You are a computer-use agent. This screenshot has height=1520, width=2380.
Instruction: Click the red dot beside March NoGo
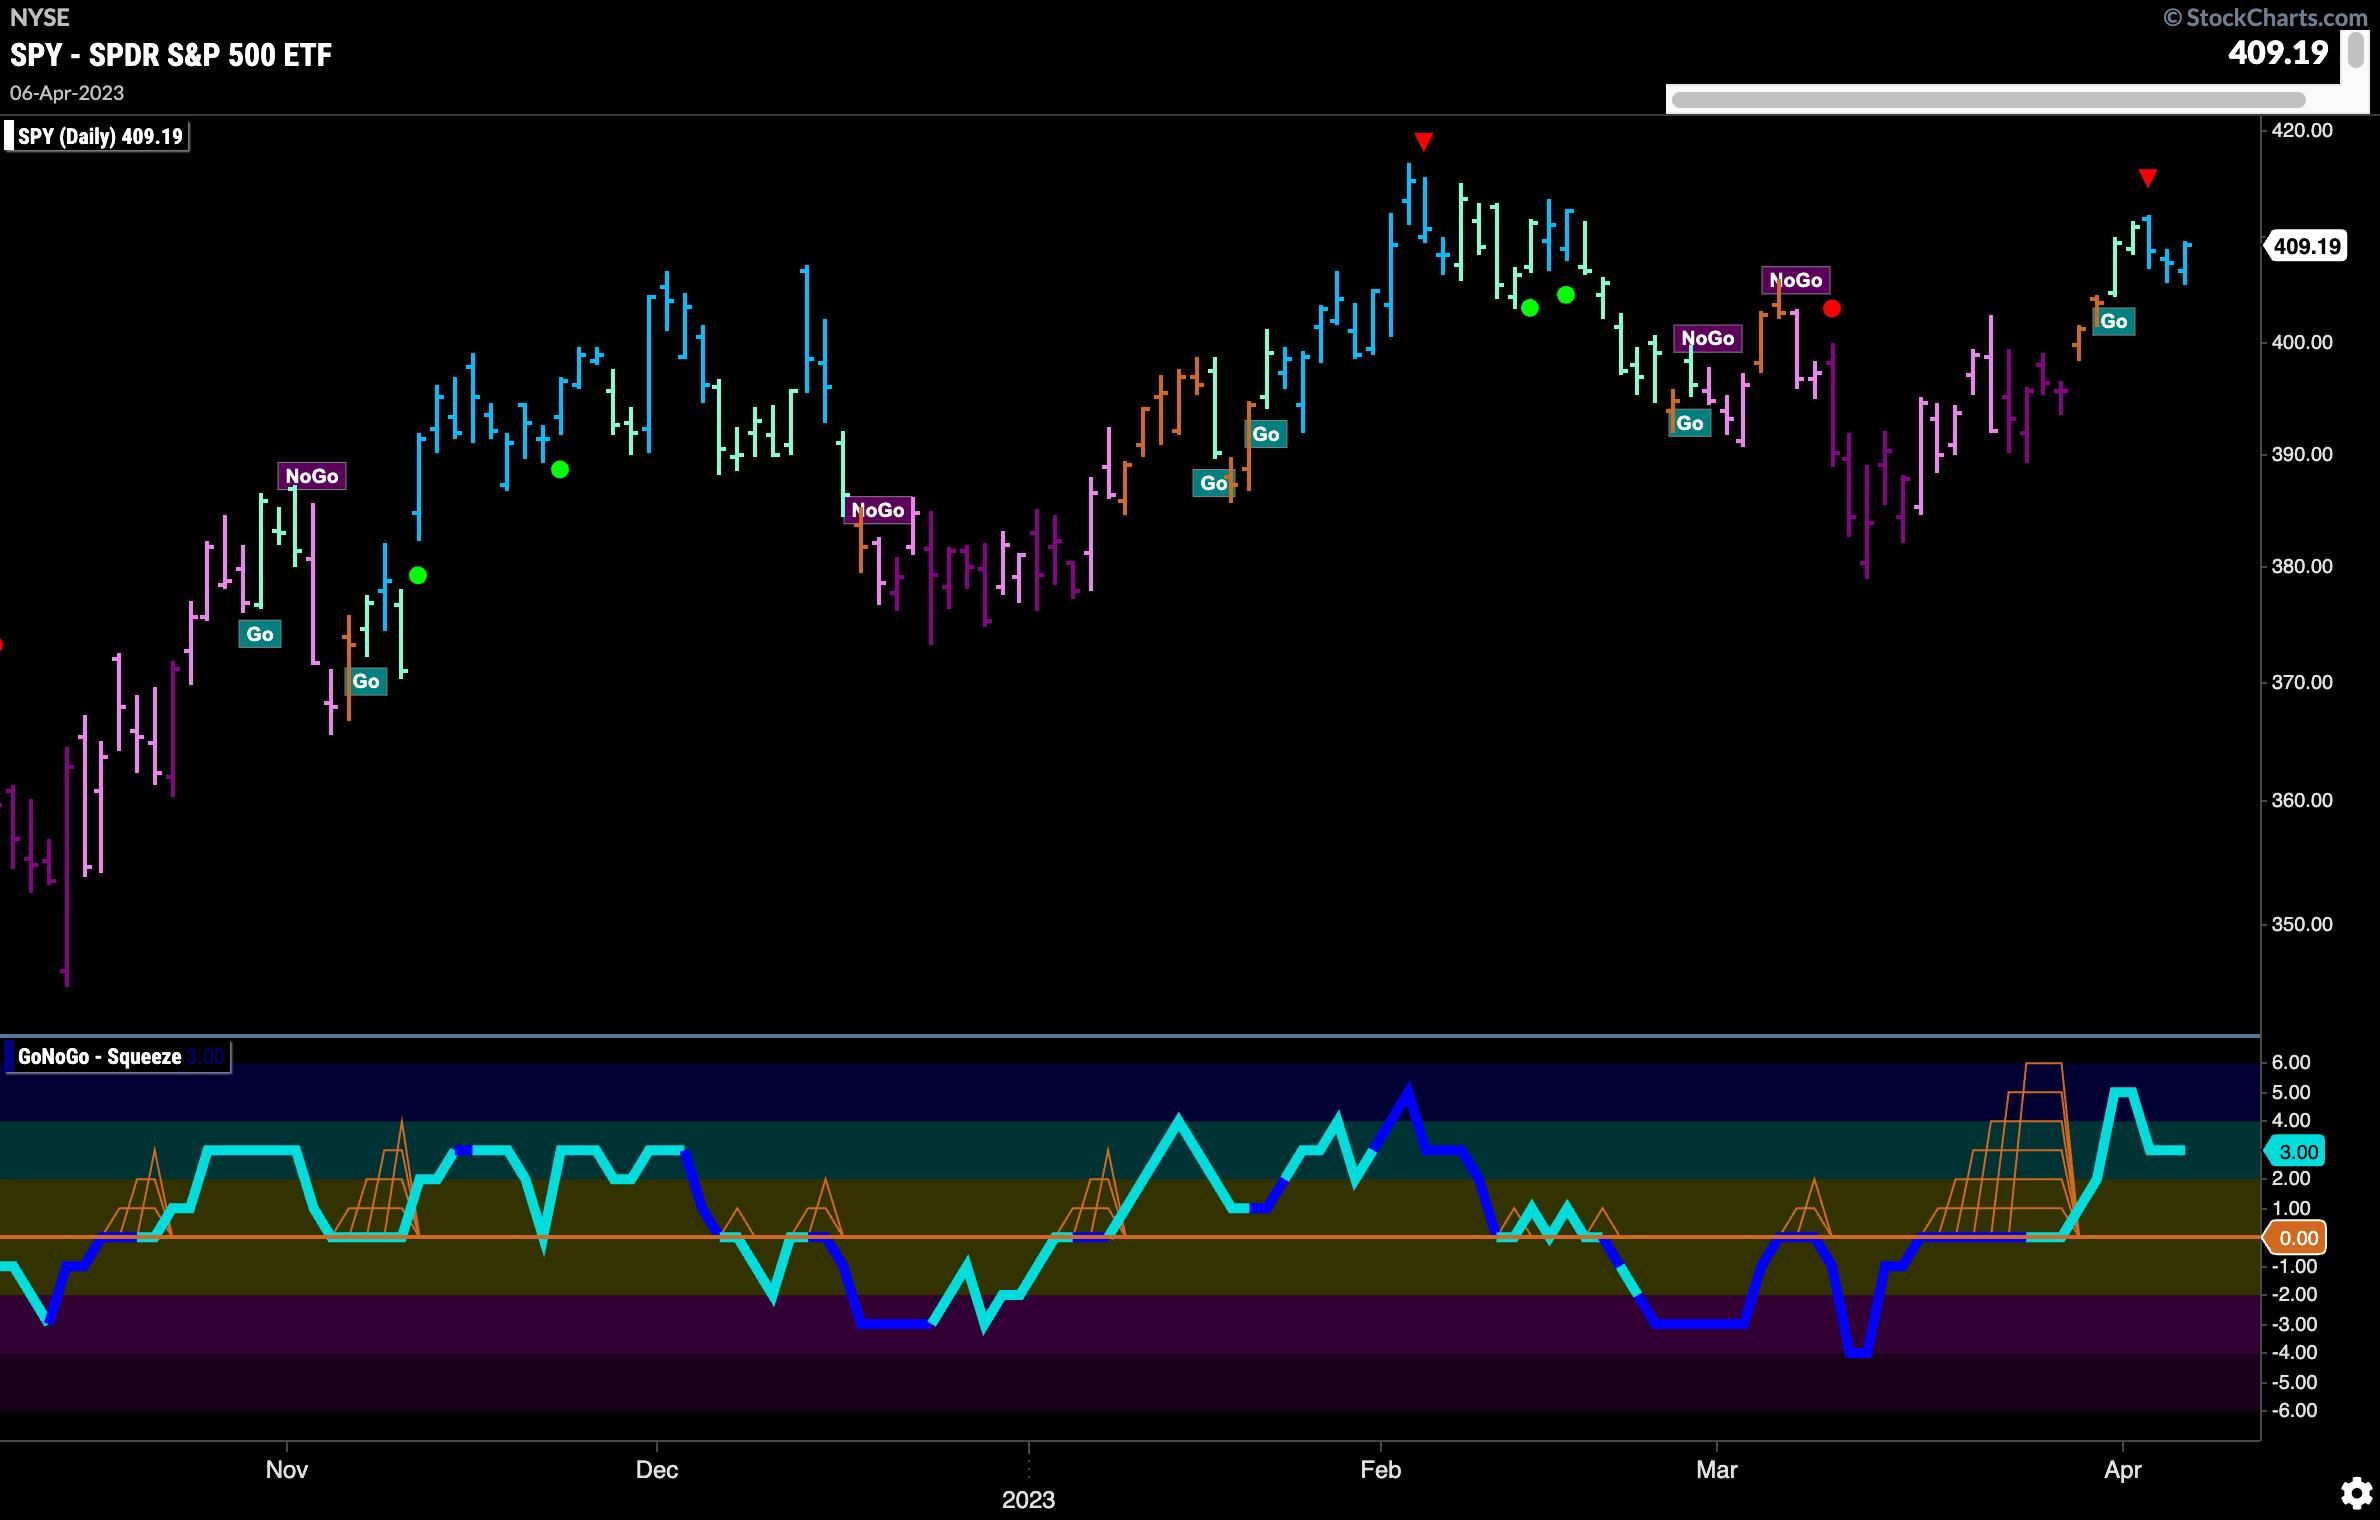pyautogui.click(x=1831, y=309)
